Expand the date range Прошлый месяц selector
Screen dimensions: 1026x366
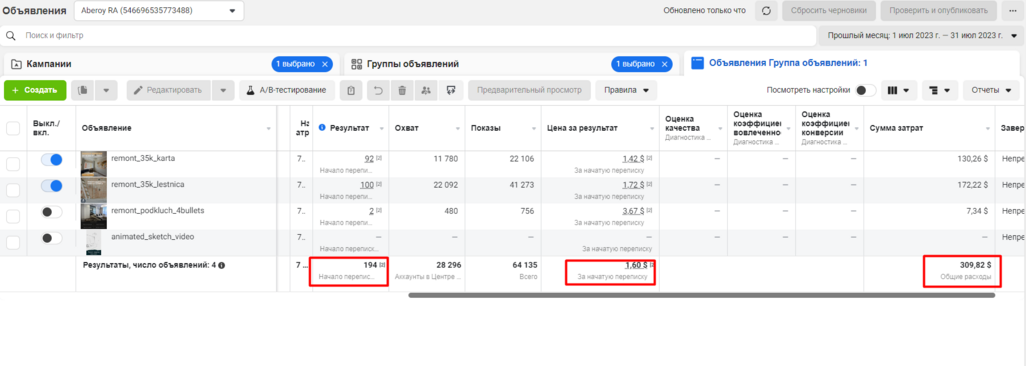click(921, 35)
